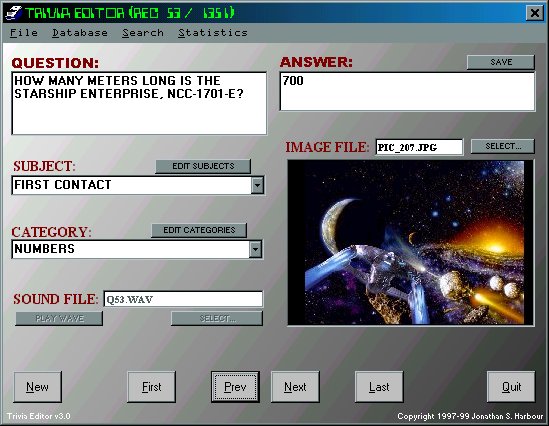The height and width of the screenshot is (426, 549).
Task: Click the PLAY WAVE button
Action: click(x=59, y=319)
